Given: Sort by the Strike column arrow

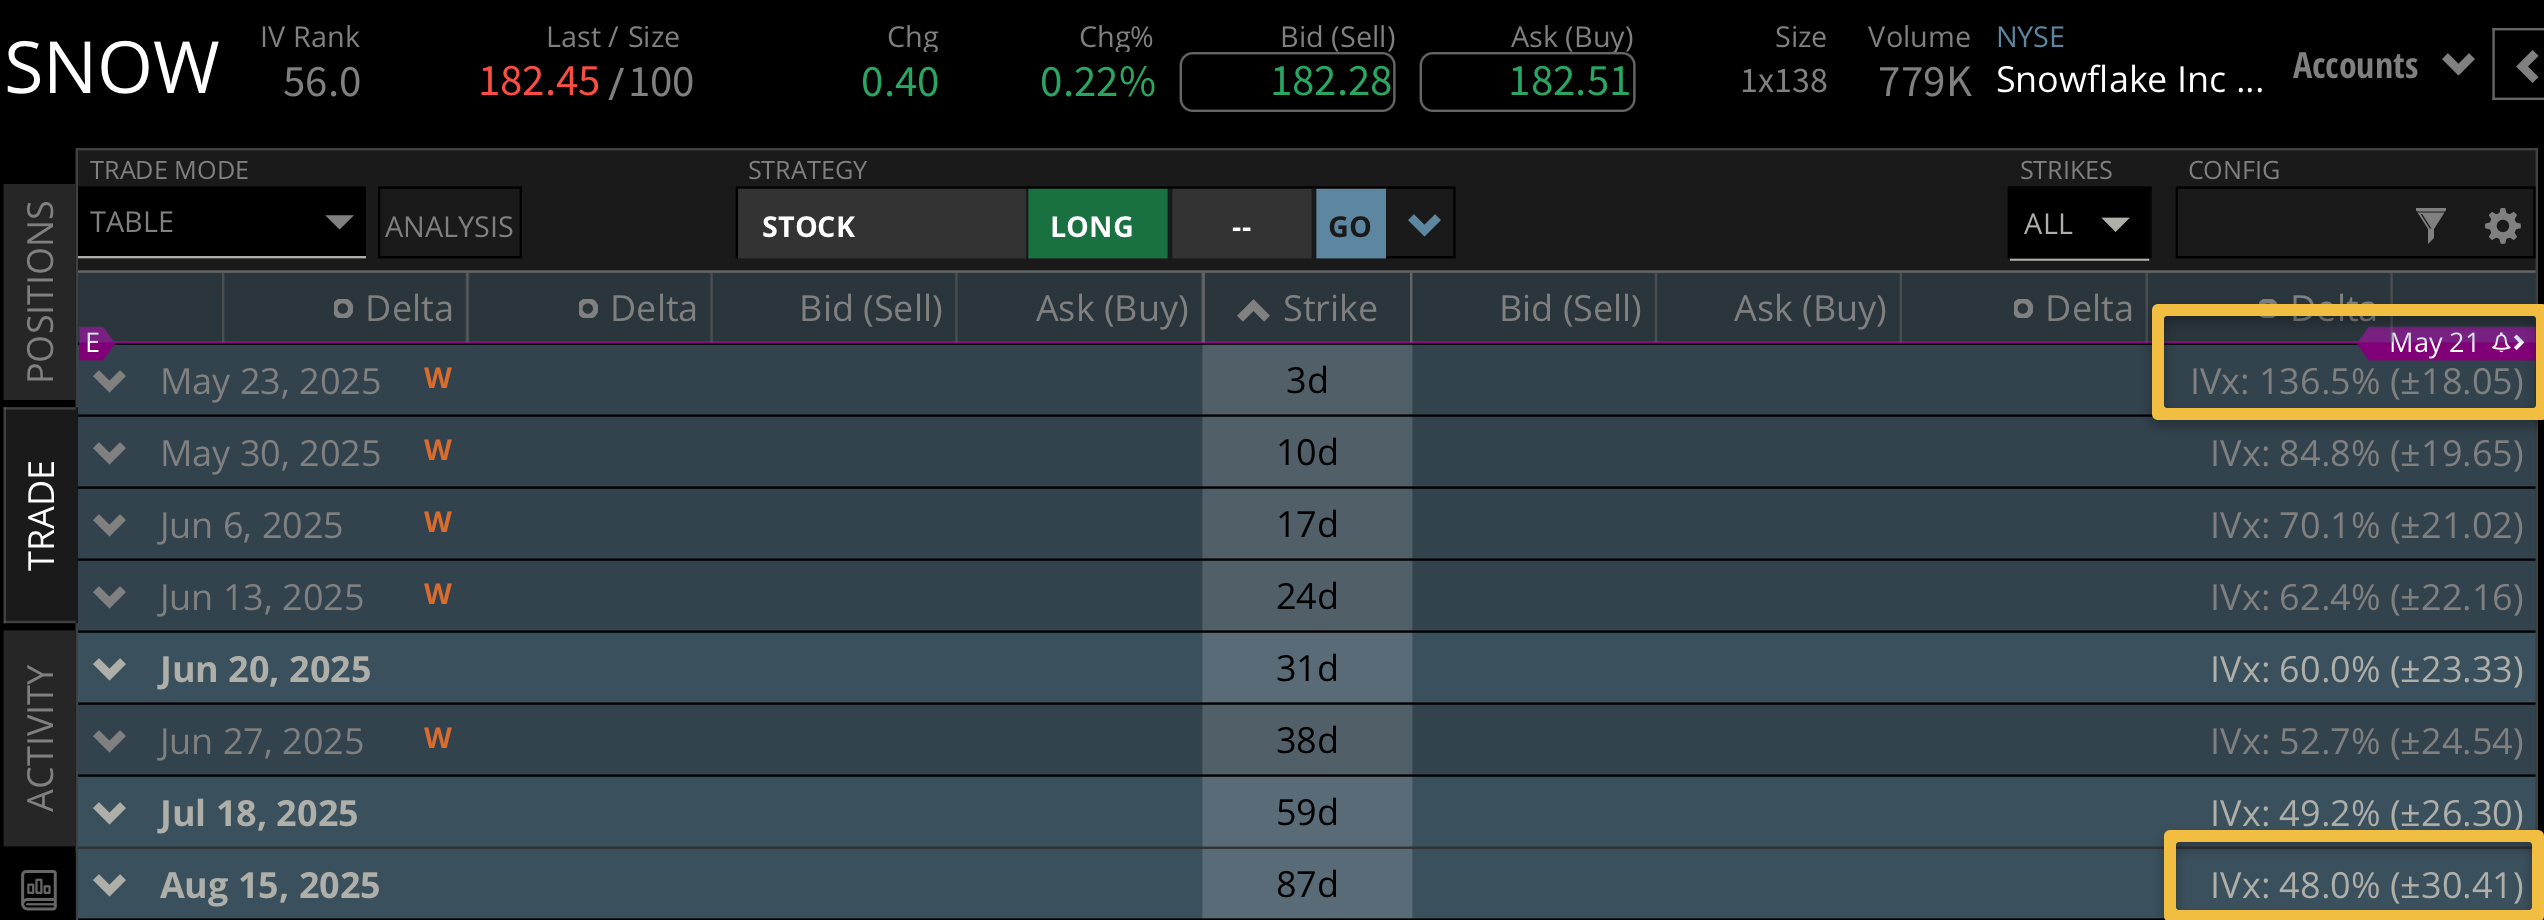Looking at the screenshot, I should [x=1253, y=310].
